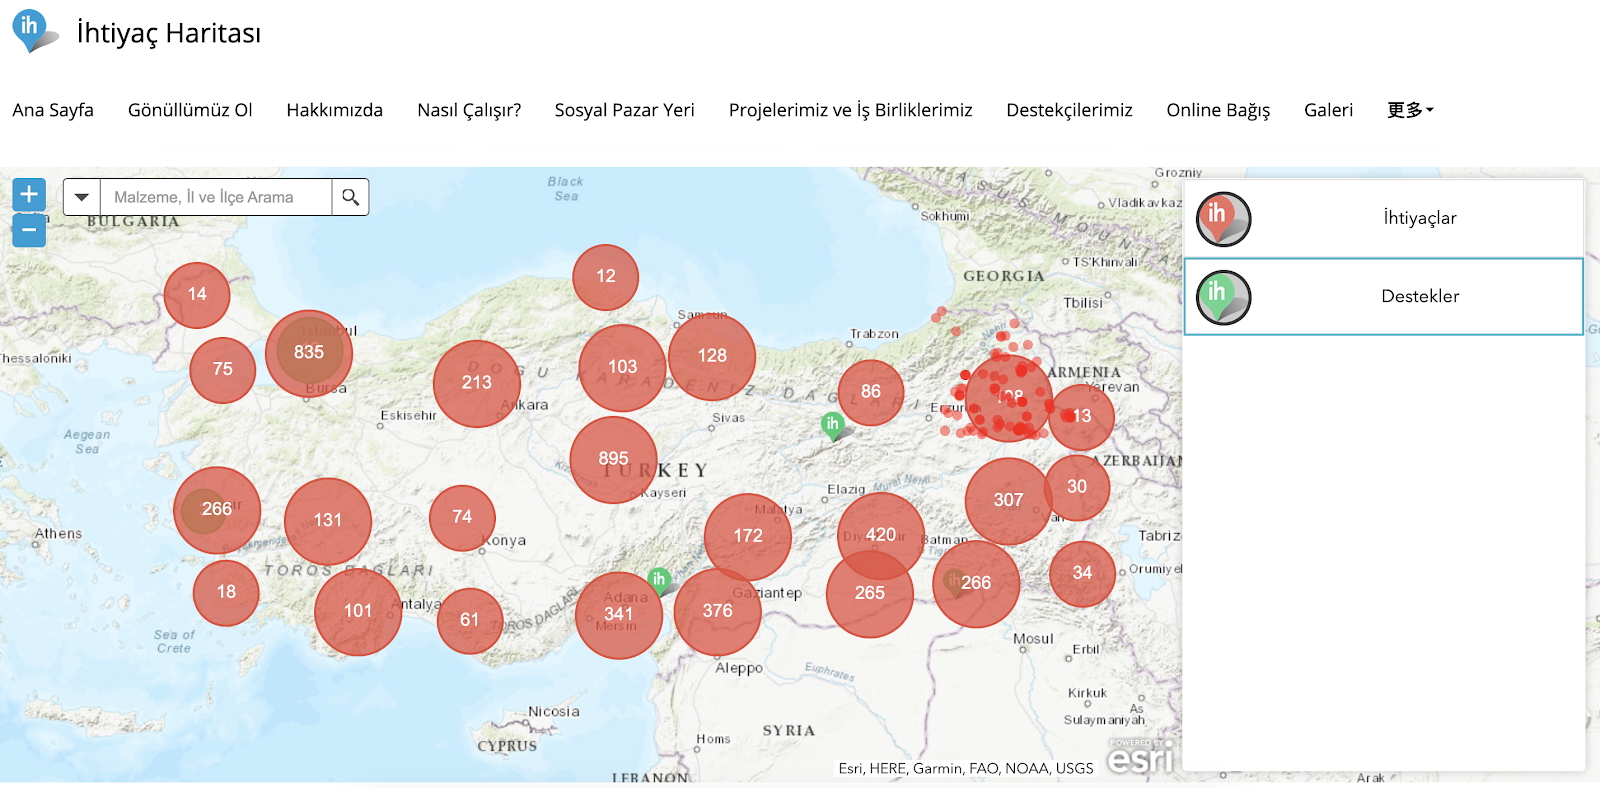Viewport: 1600px width, 788px height.
Task: Click the red İhtiyaçlar pin icon
Action: [x=1223, y=219]
